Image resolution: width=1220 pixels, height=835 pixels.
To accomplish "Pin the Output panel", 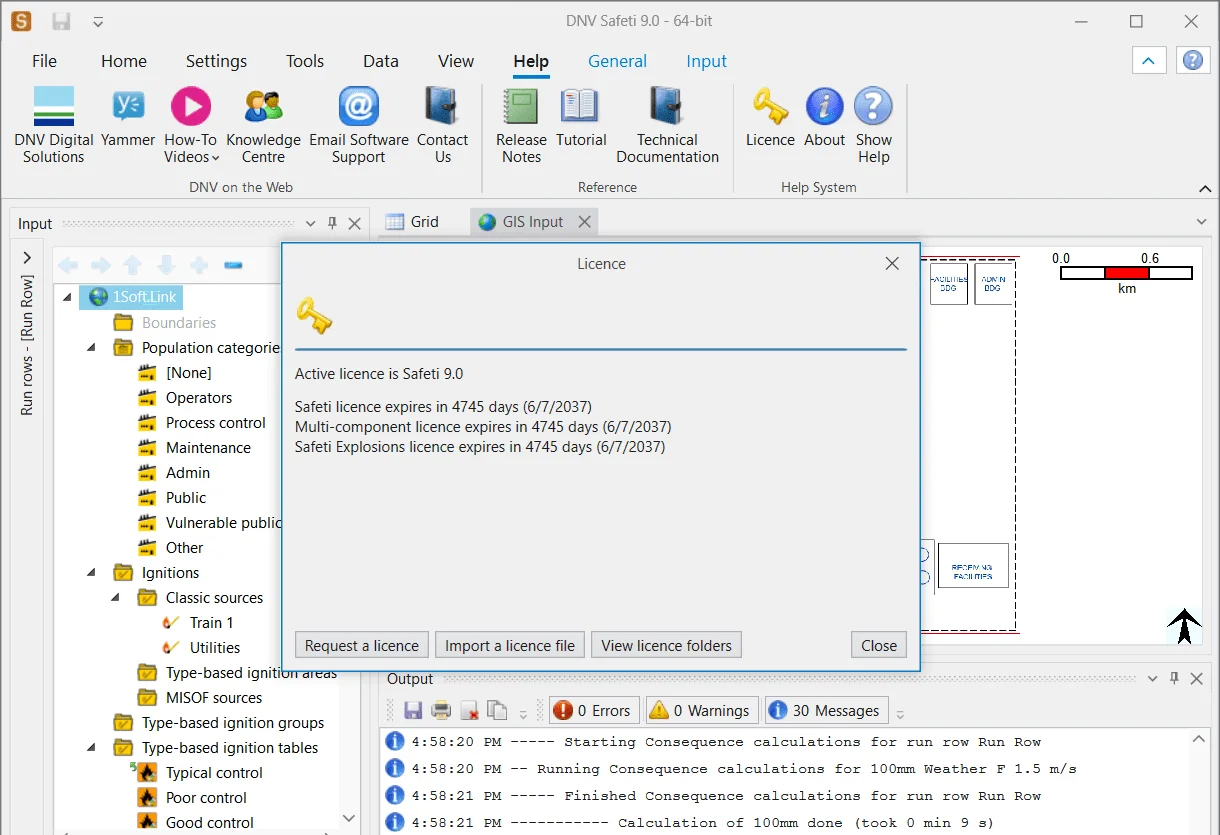I will [1174, 679].
